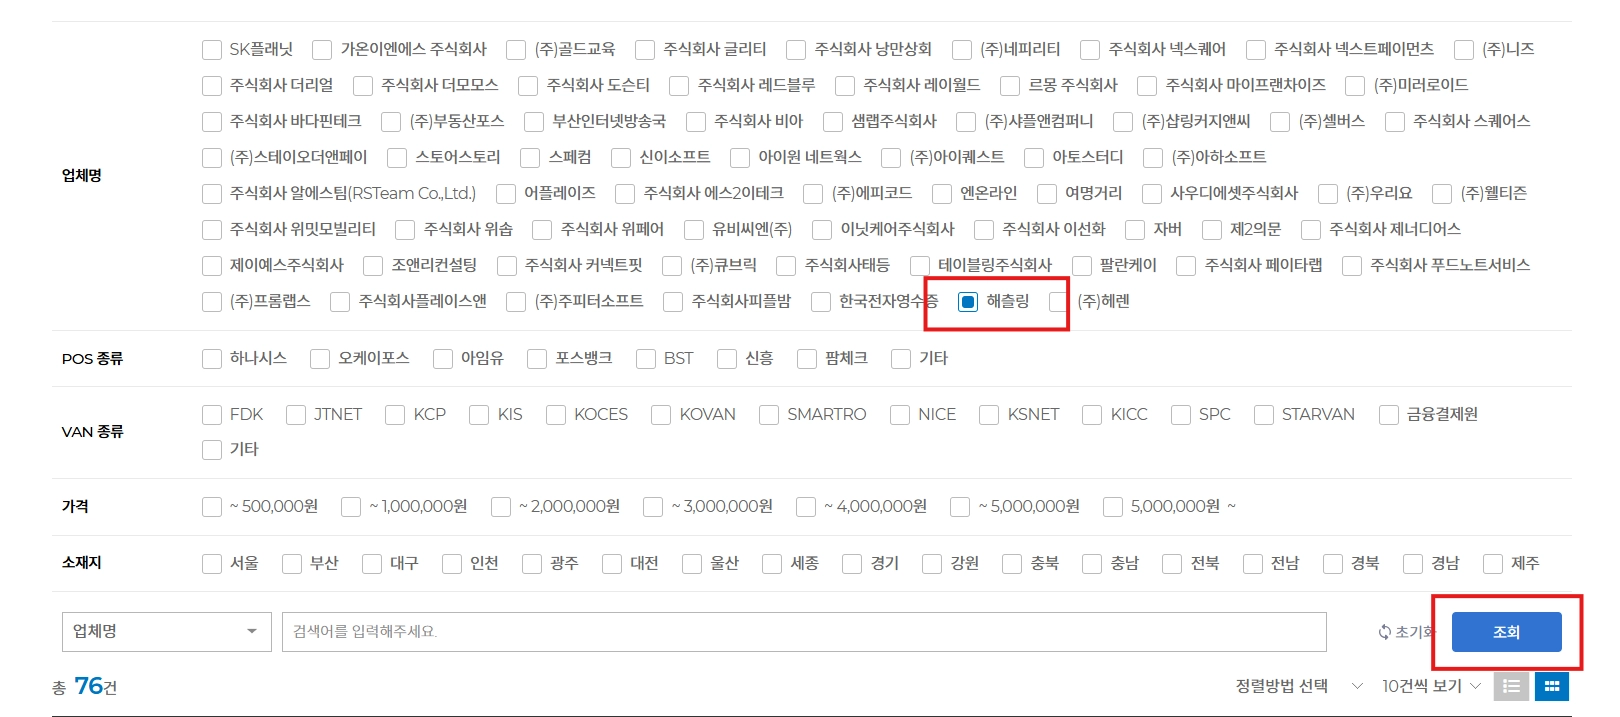Check 주식회사 글리터 company
This screenshot has width=1620, height=717.
(645, 49)
